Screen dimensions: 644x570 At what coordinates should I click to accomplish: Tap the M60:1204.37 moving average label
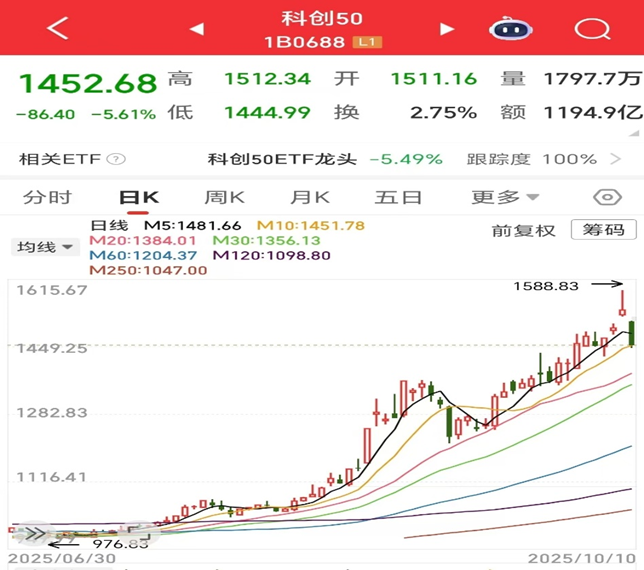[143, 255]
